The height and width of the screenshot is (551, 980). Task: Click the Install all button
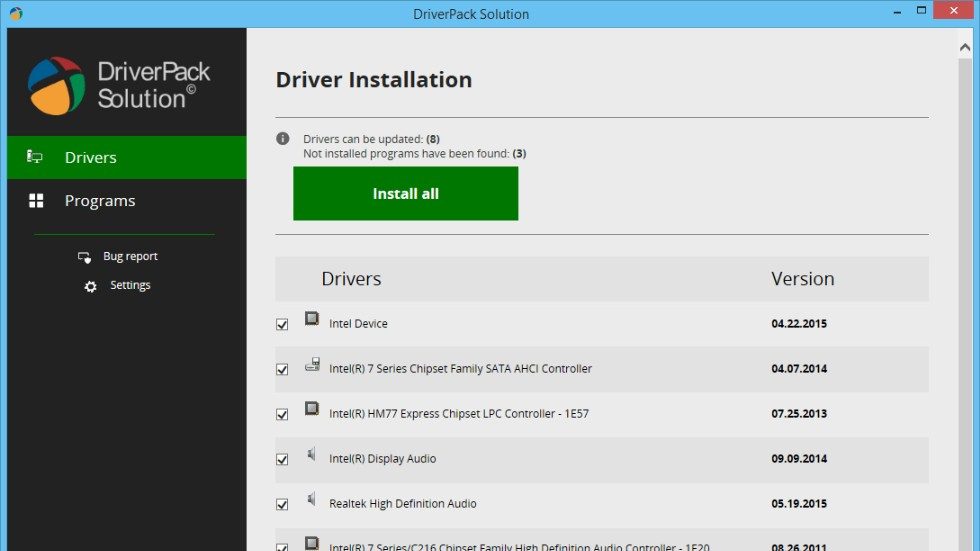[406, 194]
